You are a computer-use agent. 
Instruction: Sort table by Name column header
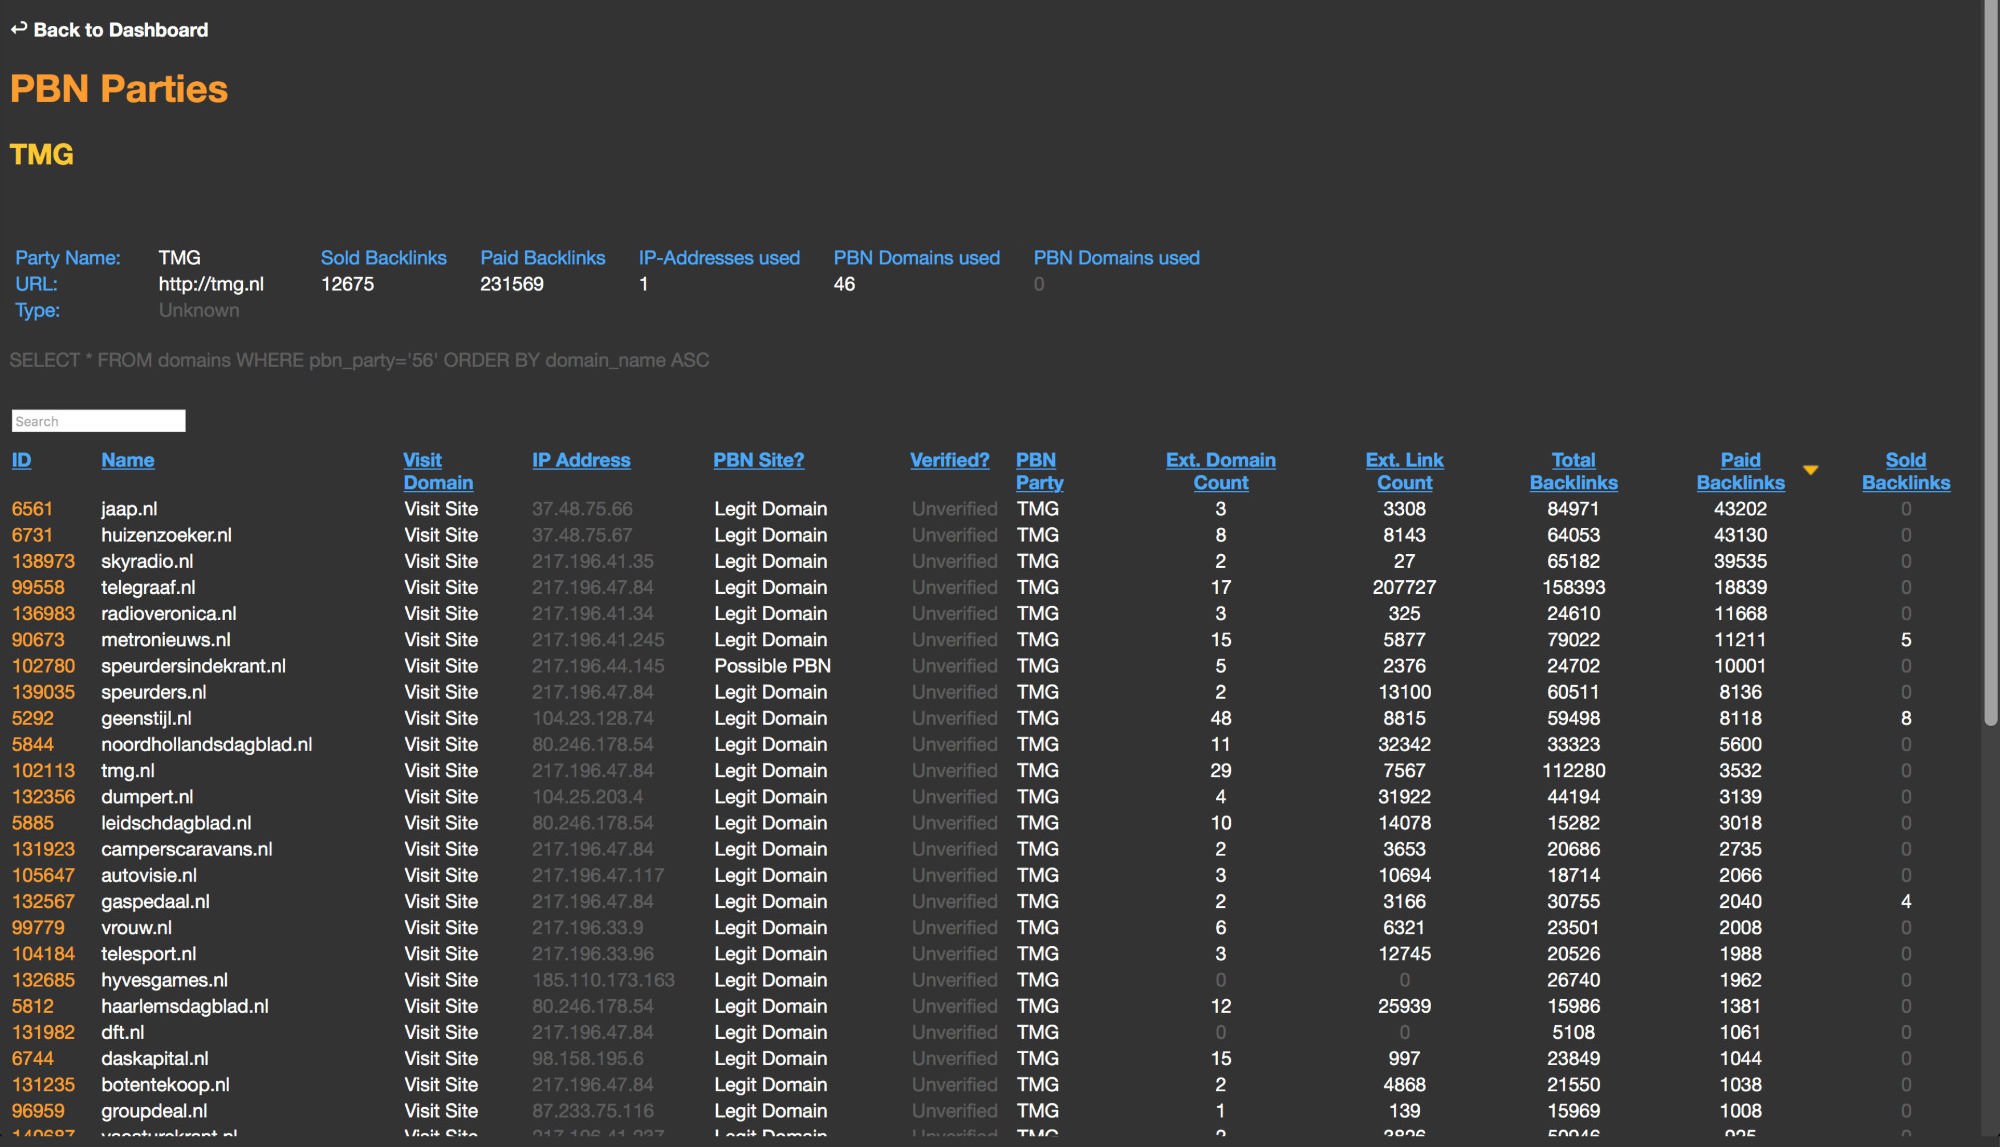[x=128, y=460]
